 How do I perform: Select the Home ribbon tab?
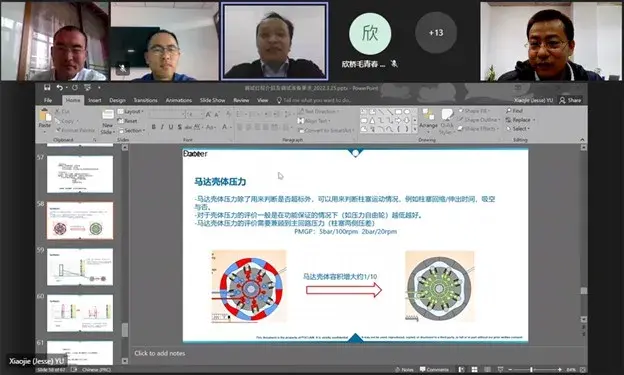pyautogui.click(x=72, y=100)
